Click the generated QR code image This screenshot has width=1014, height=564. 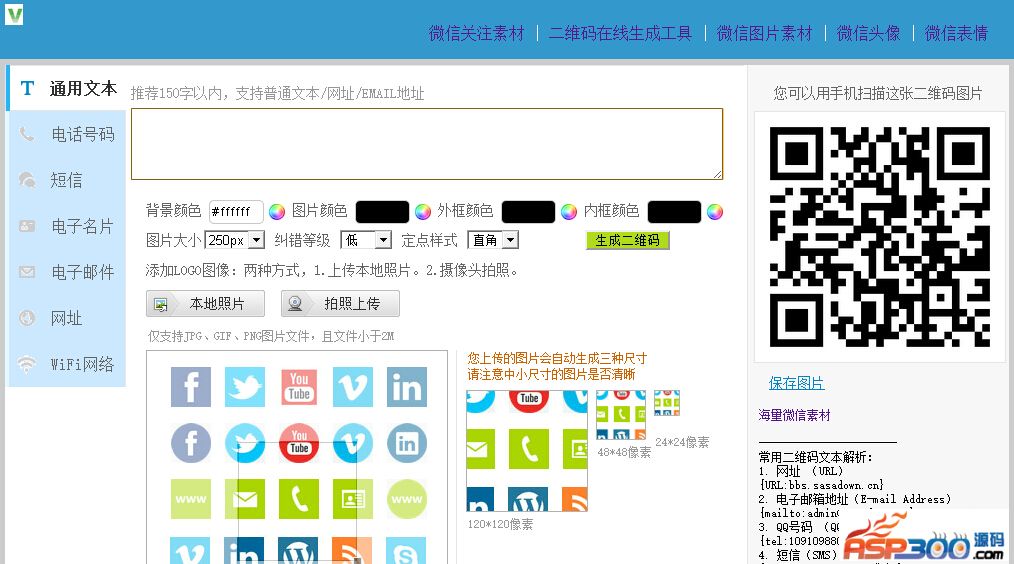[879, 237]
